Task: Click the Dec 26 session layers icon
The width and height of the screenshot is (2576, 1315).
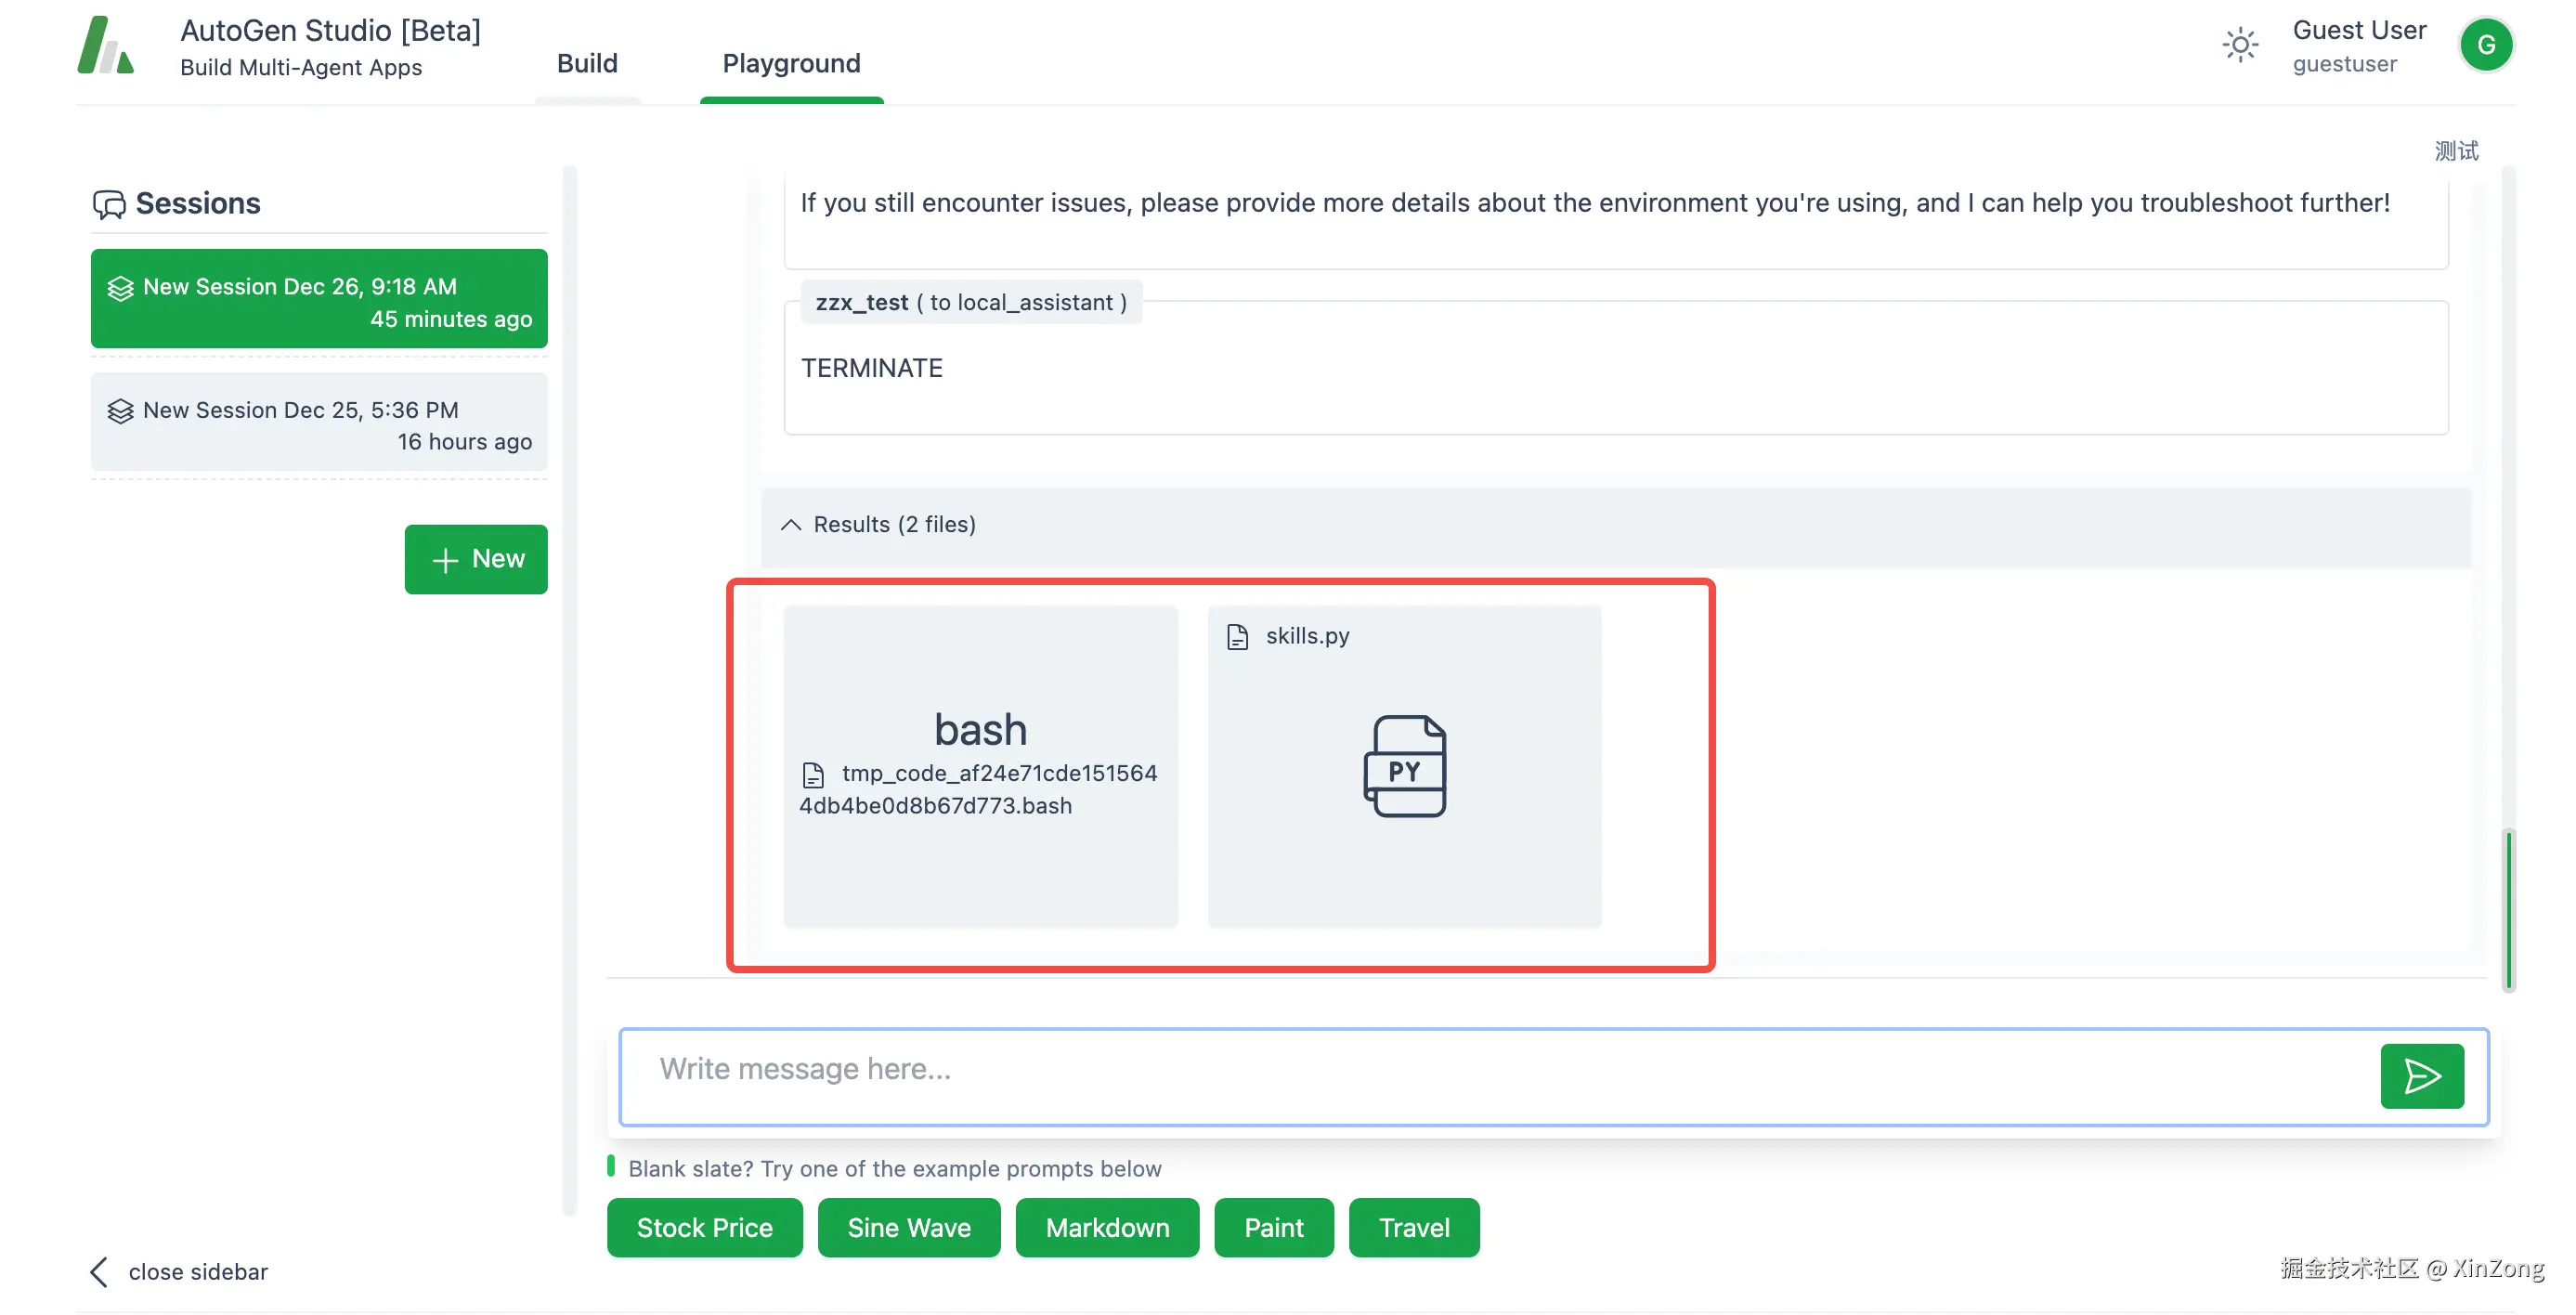Action: (120, 288)
